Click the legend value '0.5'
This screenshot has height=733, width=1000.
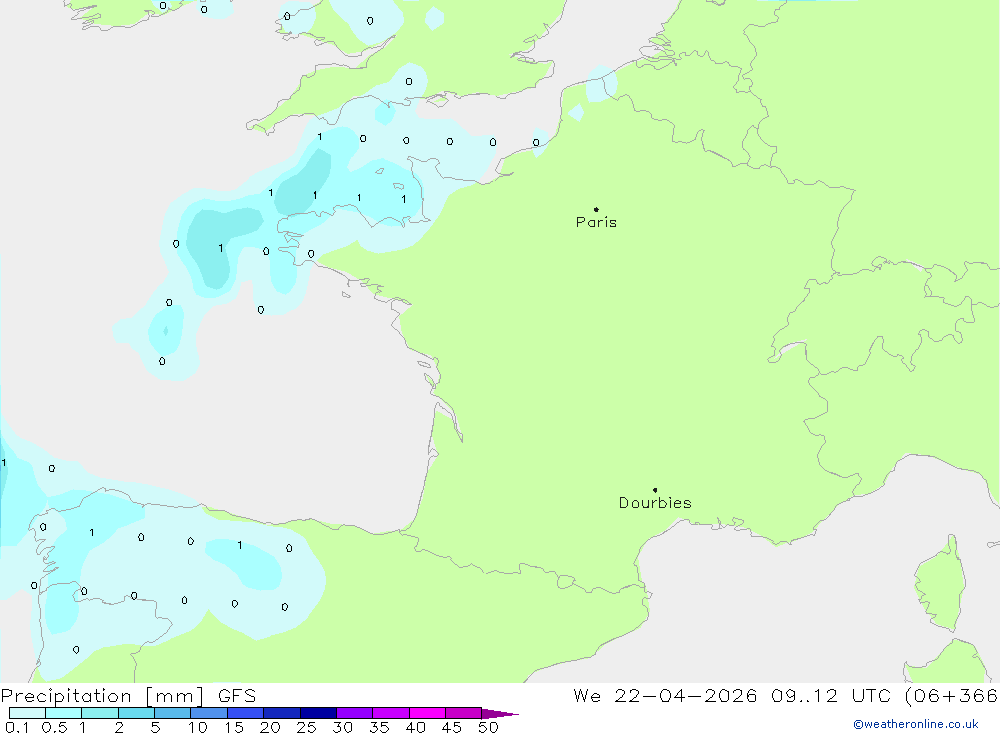pos(54,727)
